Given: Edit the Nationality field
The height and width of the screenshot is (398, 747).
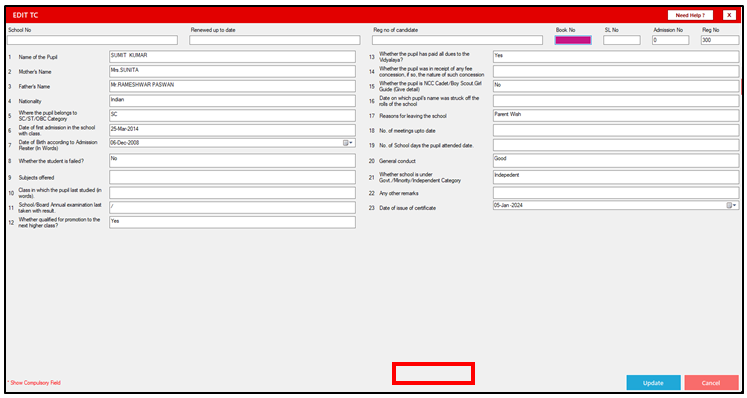Looking at the screenshot, I should pos(232,101).
